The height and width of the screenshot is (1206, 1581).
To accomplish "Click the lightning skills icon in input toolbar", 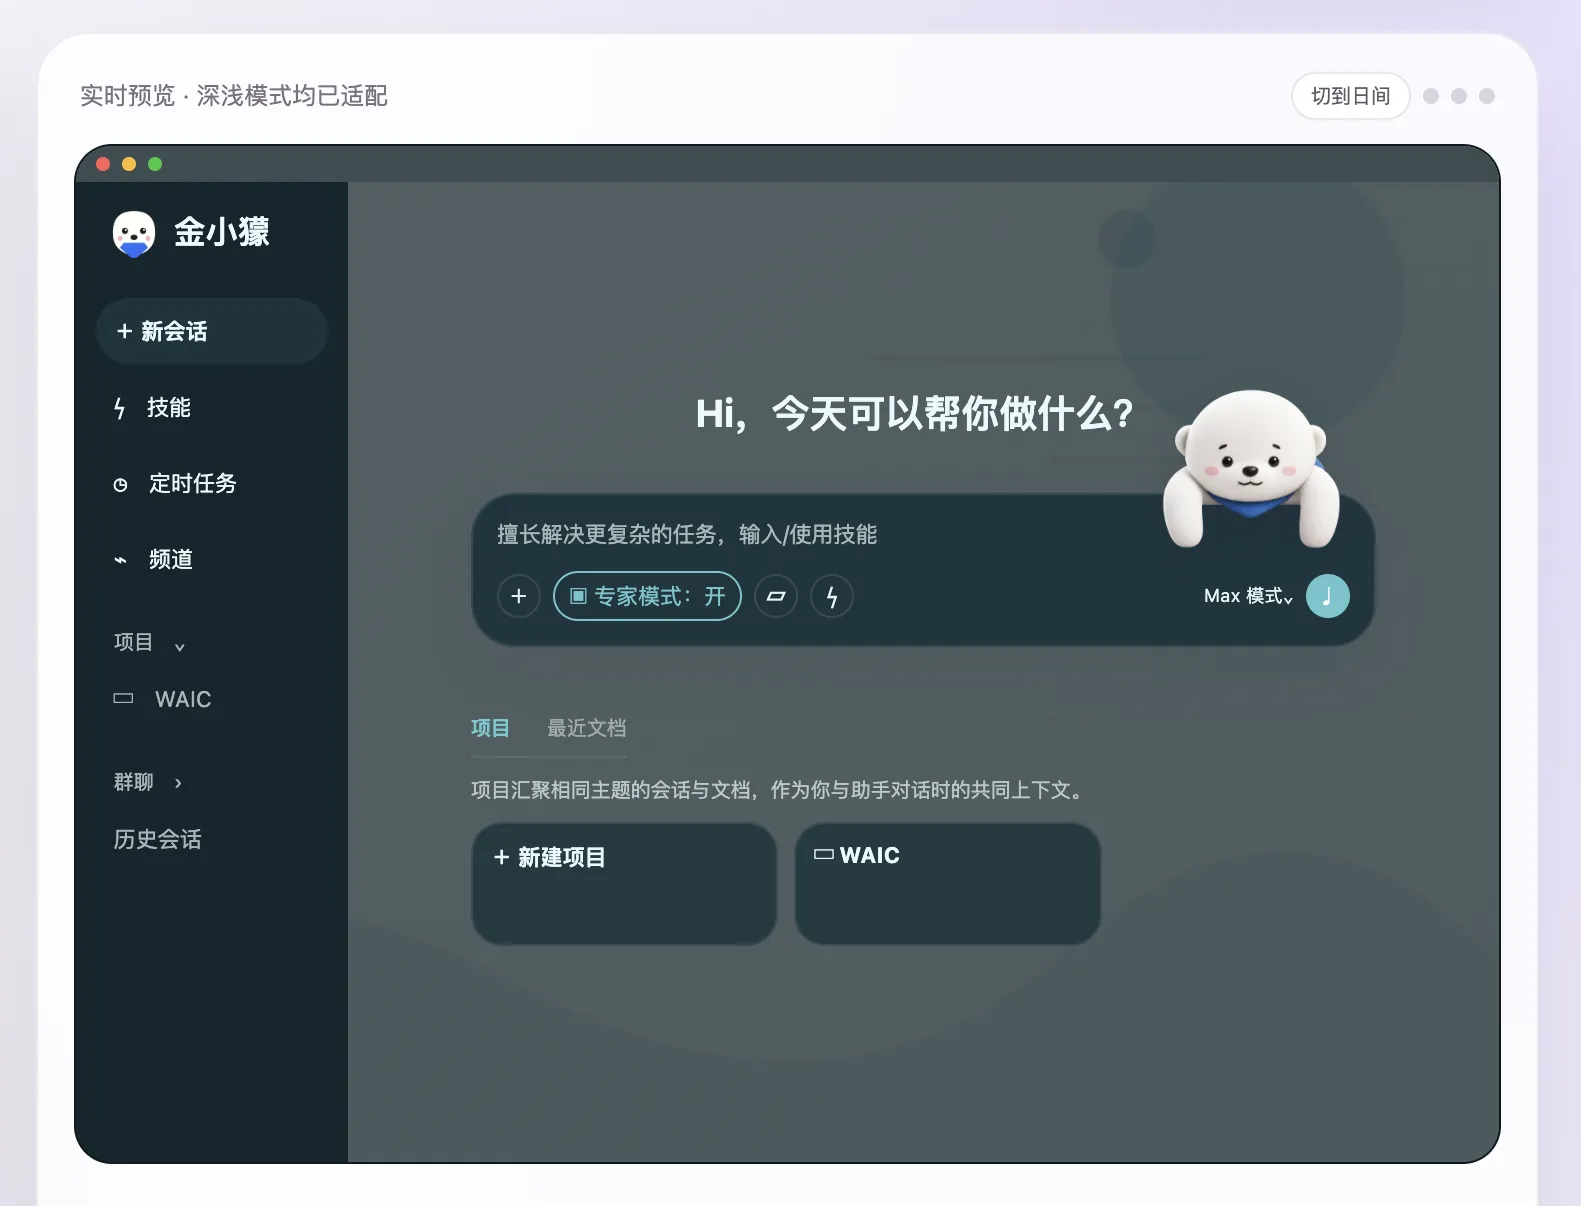I will point(832,597).
